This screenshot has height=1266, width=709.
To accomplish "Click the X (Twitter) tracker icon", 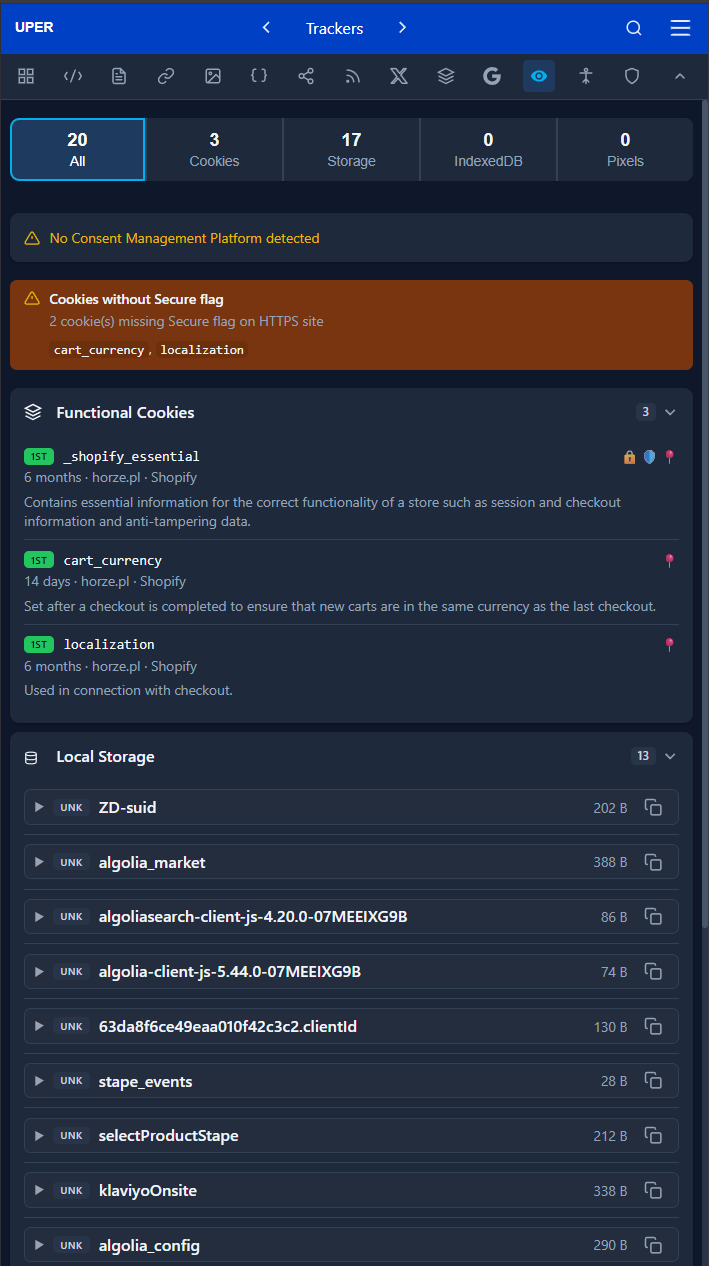I will 399,76.
